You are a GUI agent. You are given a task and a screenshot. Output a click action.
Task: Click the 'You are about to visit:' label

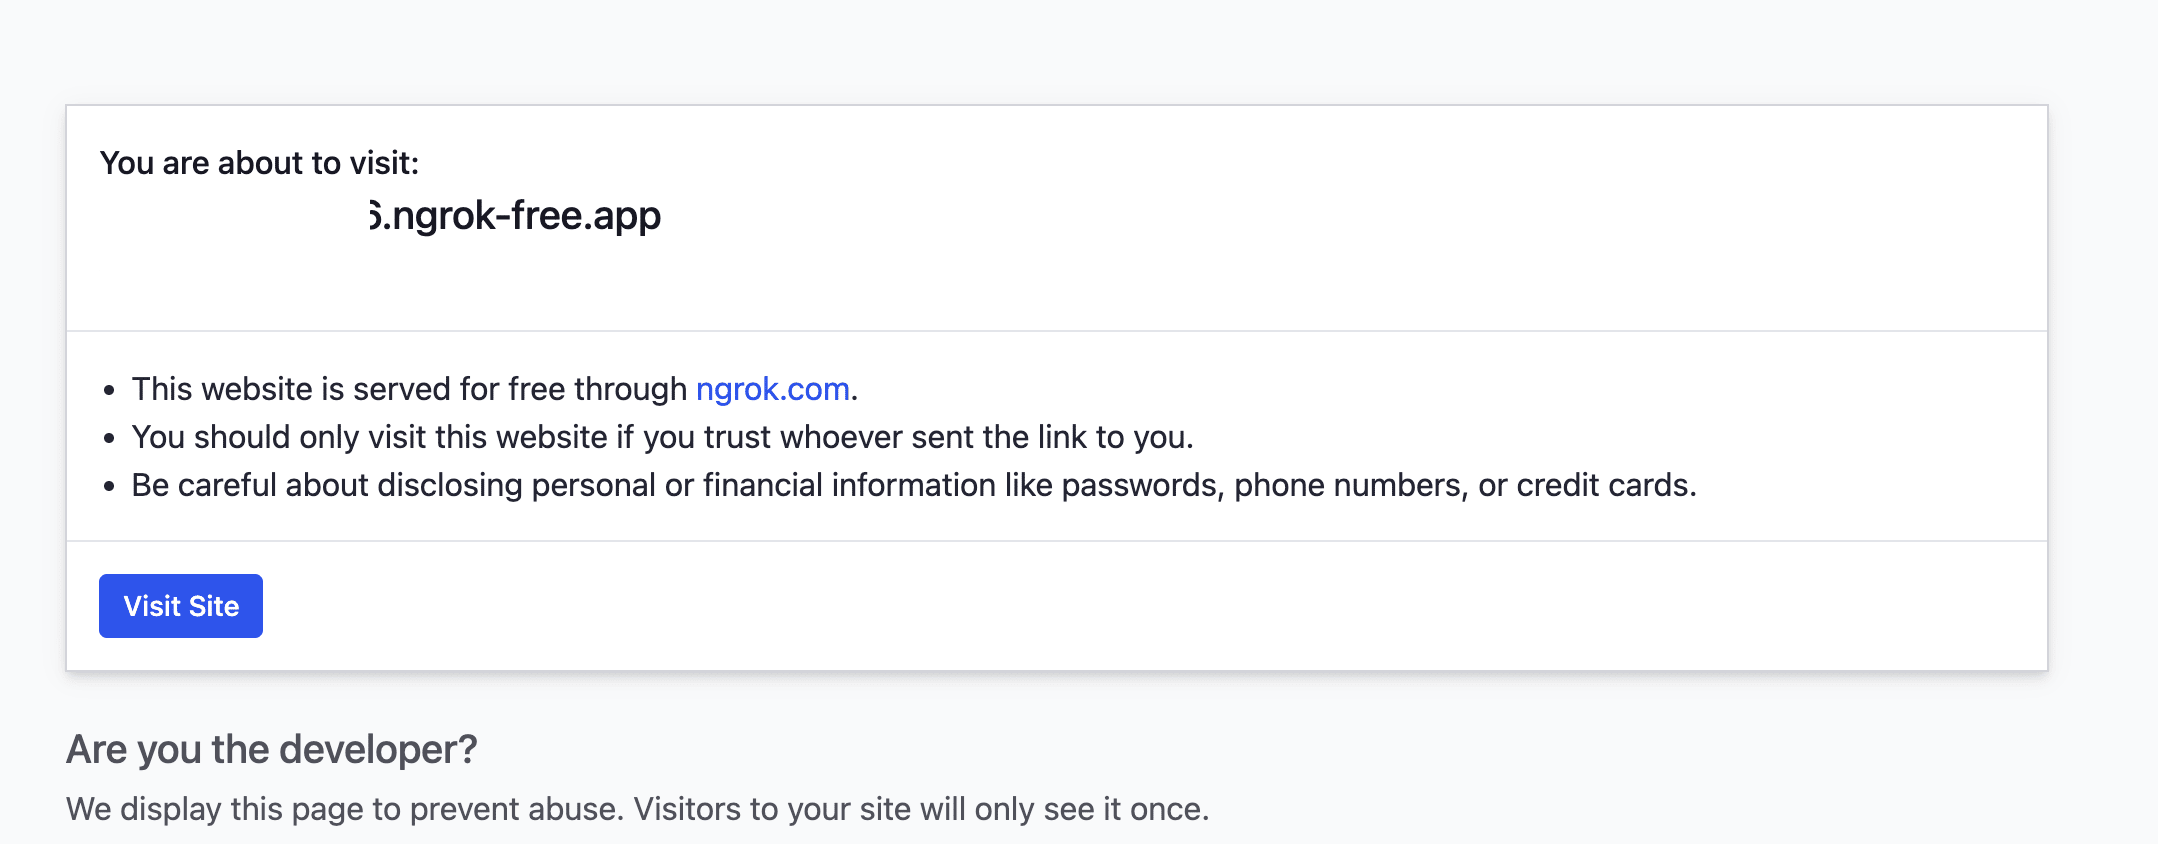click(259, 163)
